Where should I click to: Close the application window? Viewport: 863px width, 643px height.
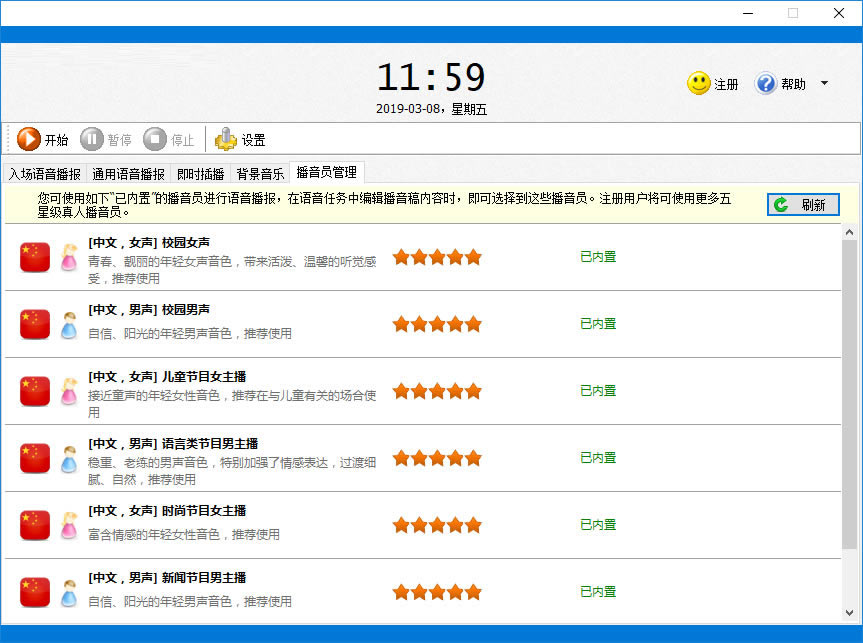839,13
